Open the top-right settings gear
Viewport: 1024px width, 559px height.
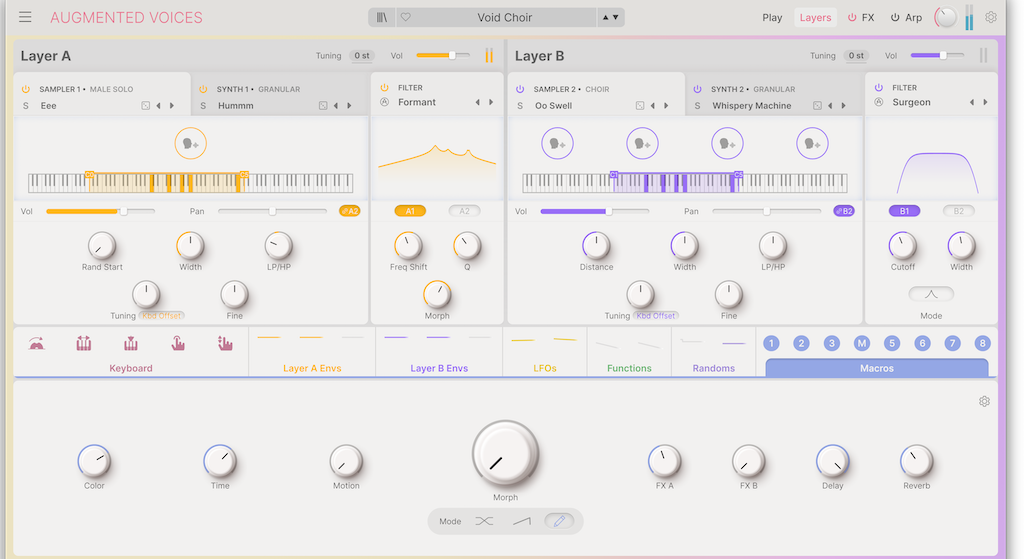(x=991, y=18)
